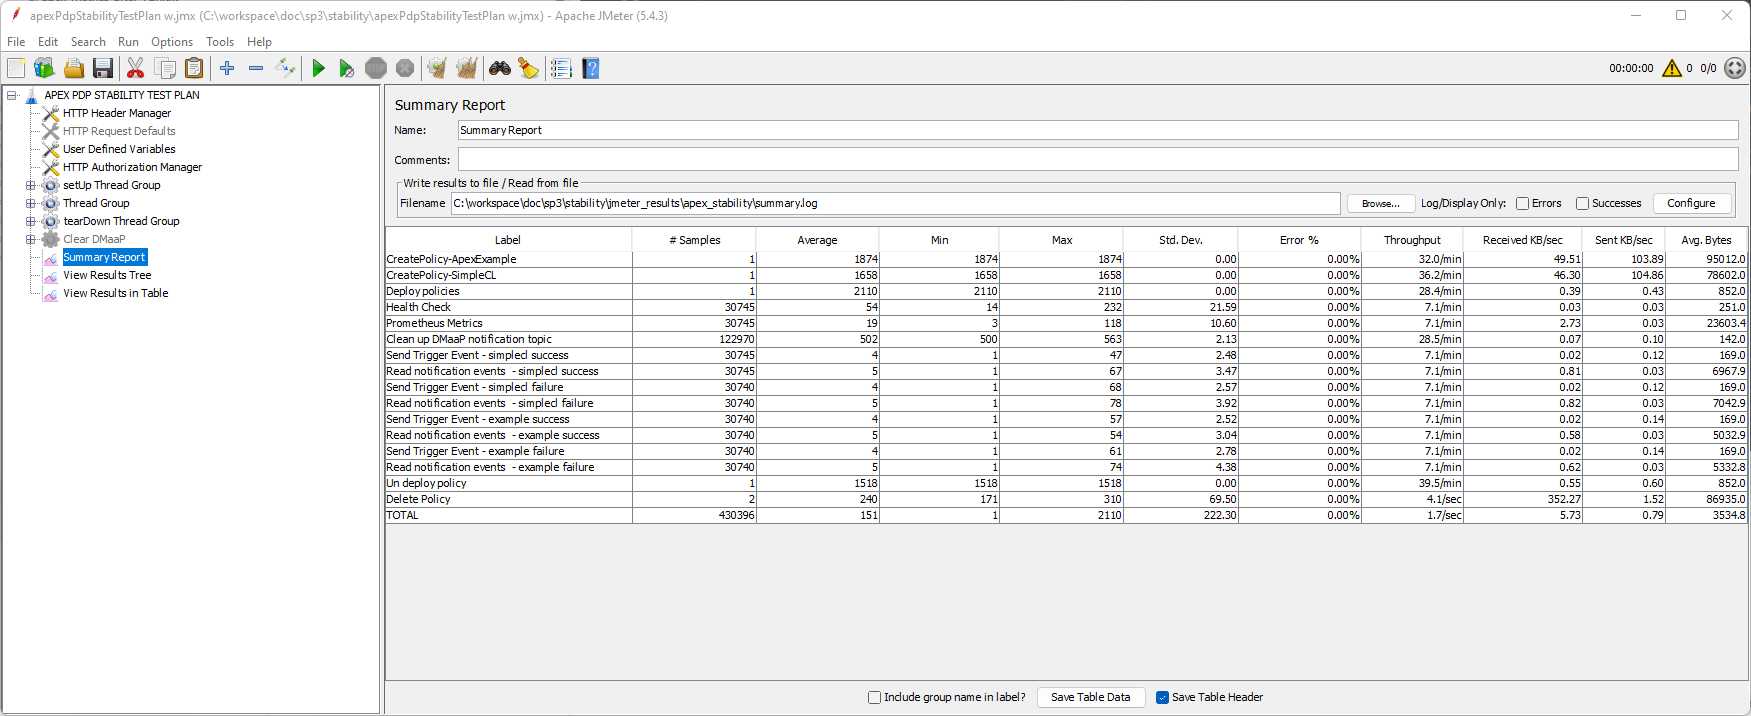This screenshot has width=1751, height=716.
Task: Select View Results Tree listener
Action: point(107,275)
